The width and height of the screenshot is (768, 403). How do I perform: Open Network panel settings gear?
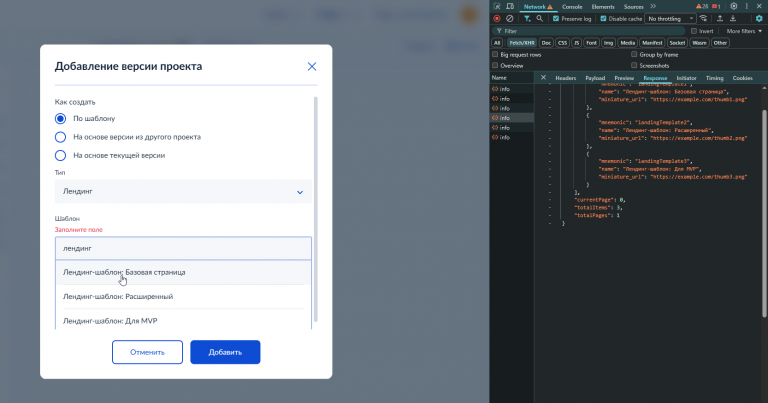coord(759,19)
